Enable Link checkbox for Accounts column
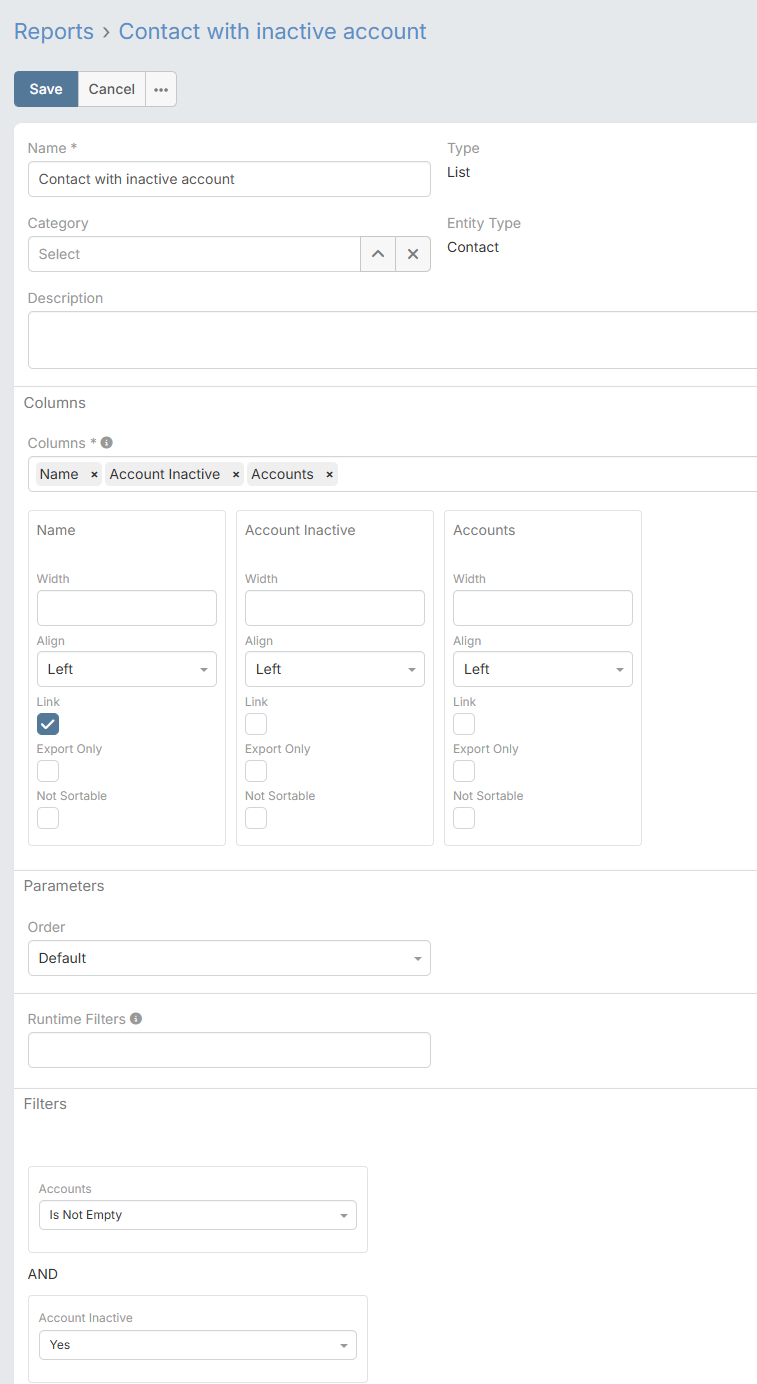The width and height of the screenshot is (757, 1384). pos(464,724)
